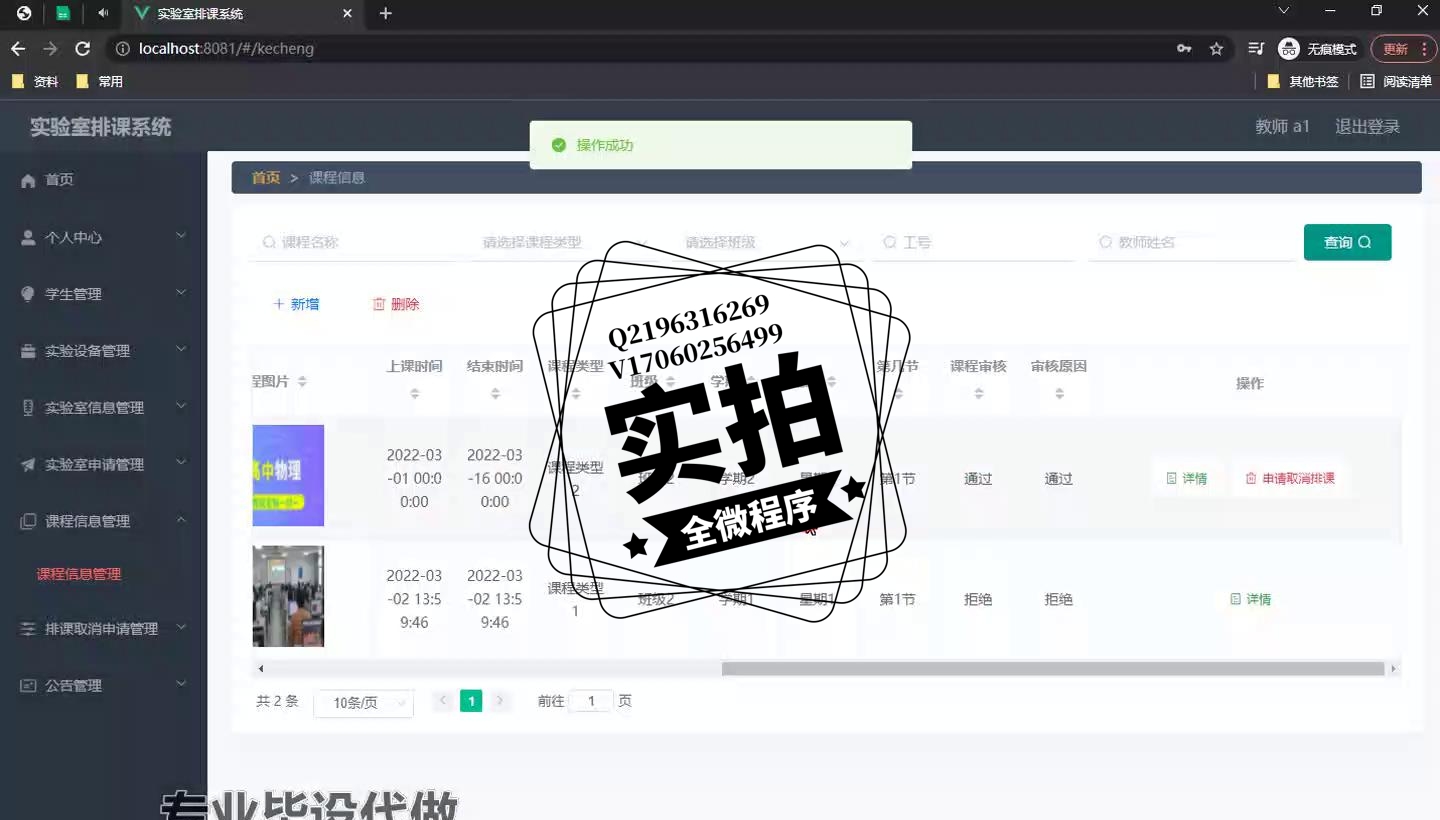Open the saved passwords key icon

(x=1184, y=48)
